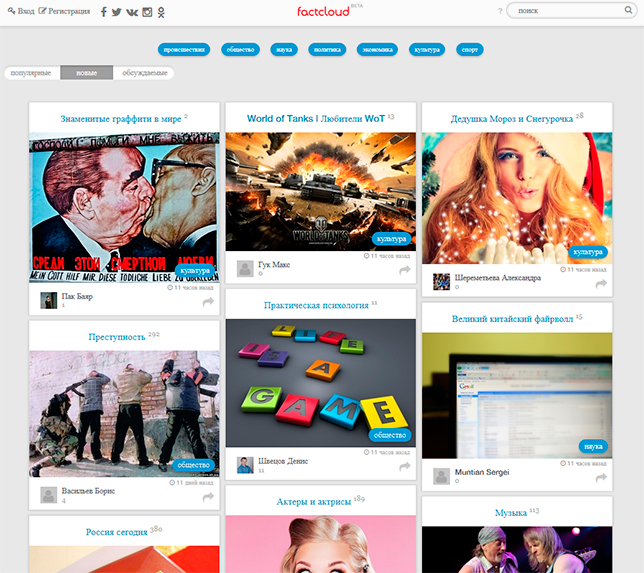Click наука tag on laptop image
This screenshot has height=573, width=644.
click(593, 446)
